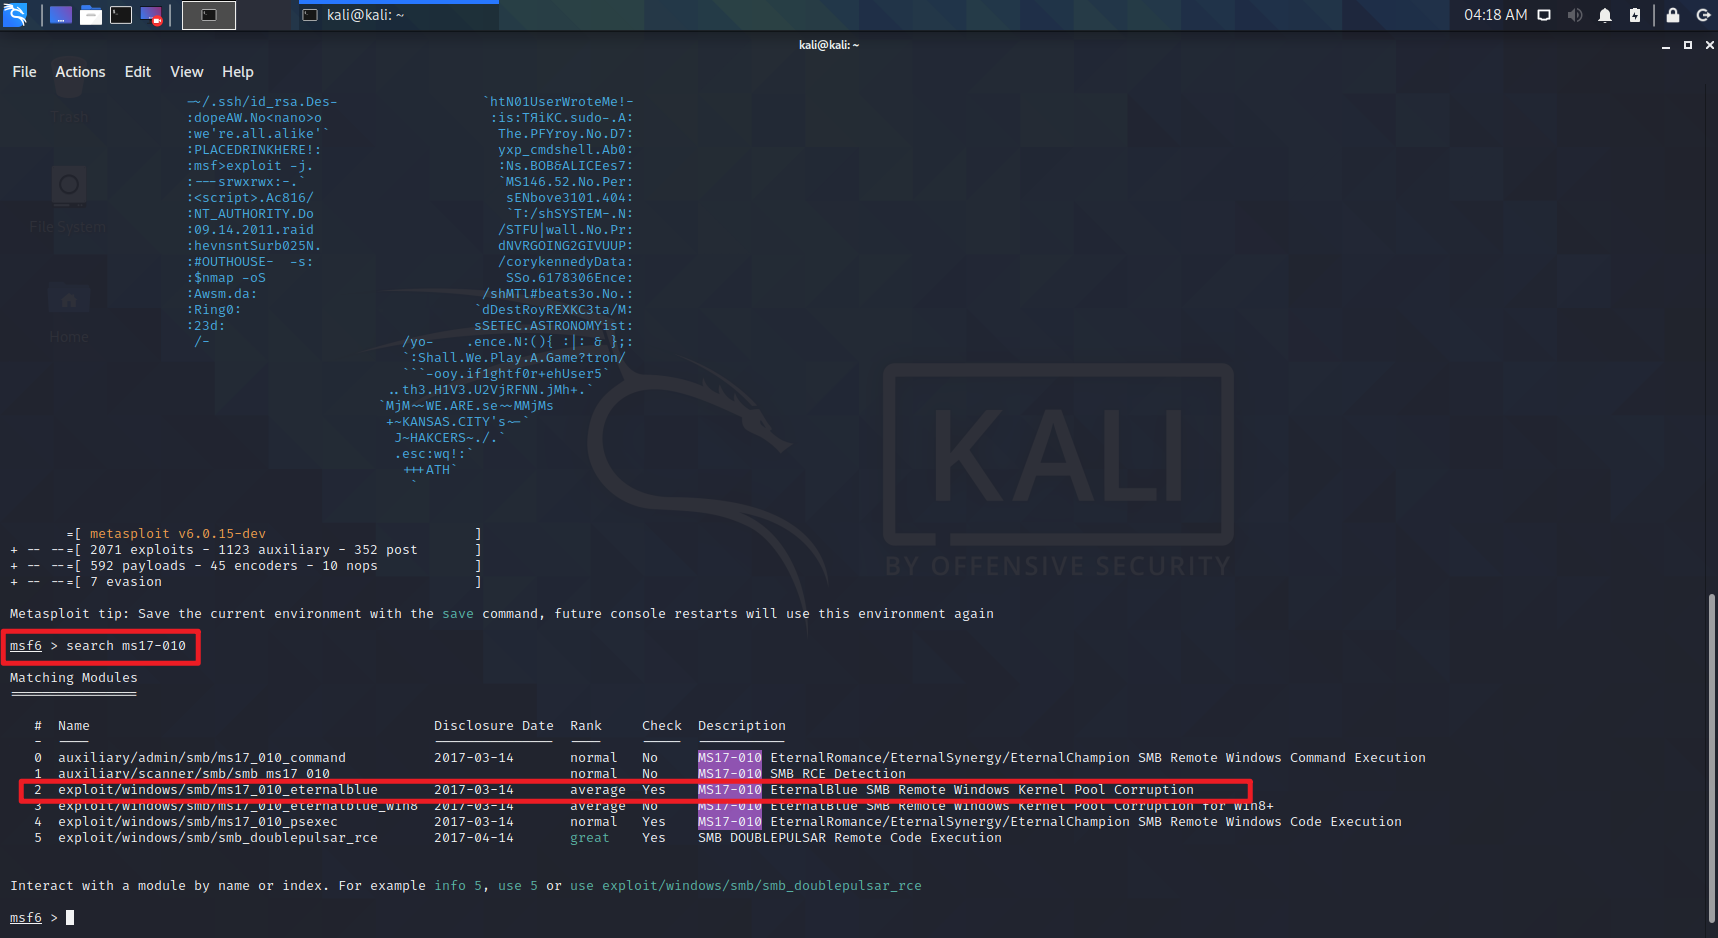Click the 'save' word in Metasploit tip
This screenshot has width=1718, height=938.
tap(458, 614)
